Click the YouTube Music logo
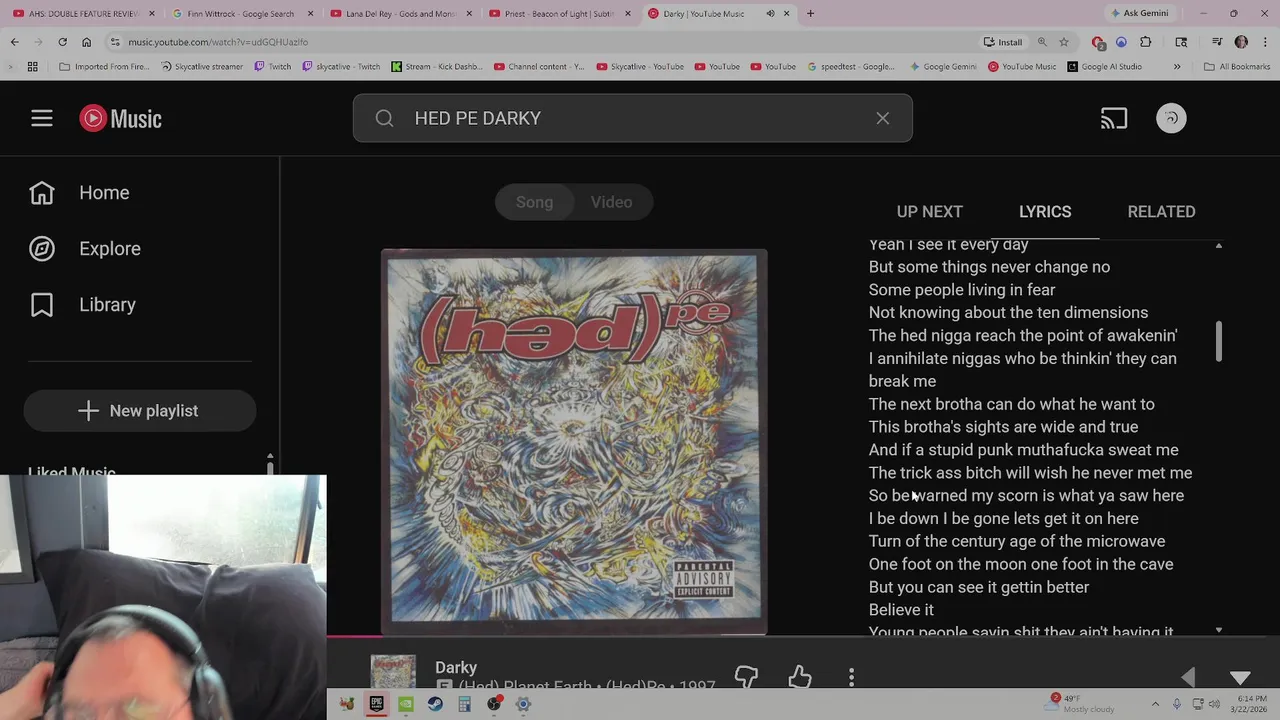This screenshot has width=1280, height=720. point(120,118)
